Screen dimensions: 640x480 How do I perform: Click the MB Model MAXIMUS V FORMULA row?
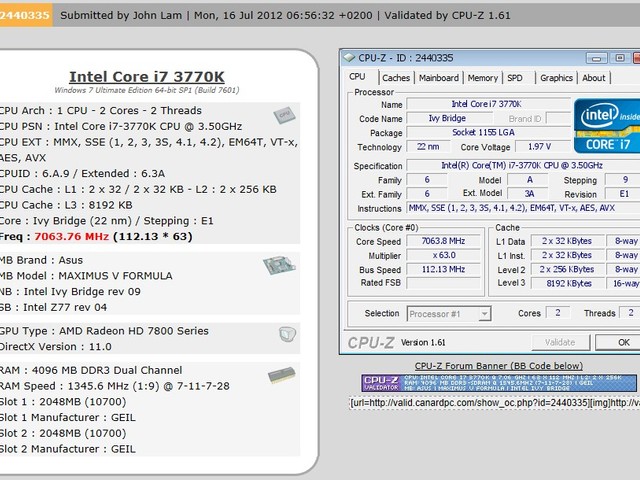(x=86, y=276)
